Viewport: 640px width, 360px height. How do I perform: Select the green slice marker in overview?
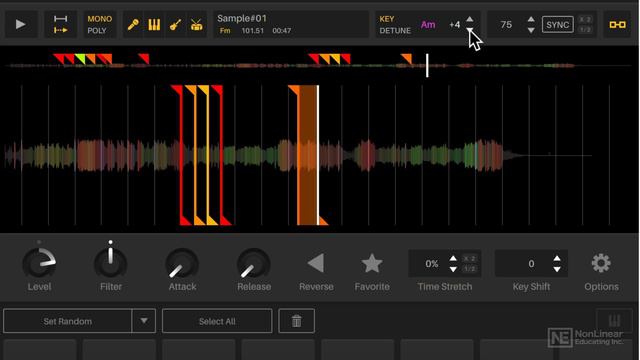80,59
